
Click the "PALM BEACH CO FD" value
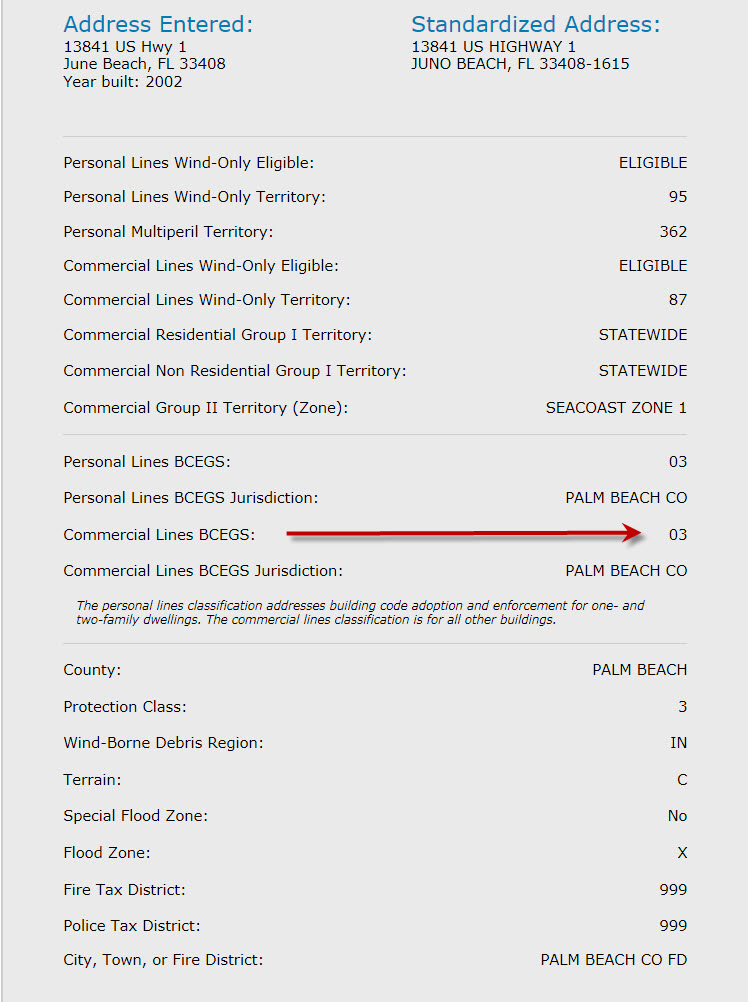pyautogui.click(x=614, y=960)
